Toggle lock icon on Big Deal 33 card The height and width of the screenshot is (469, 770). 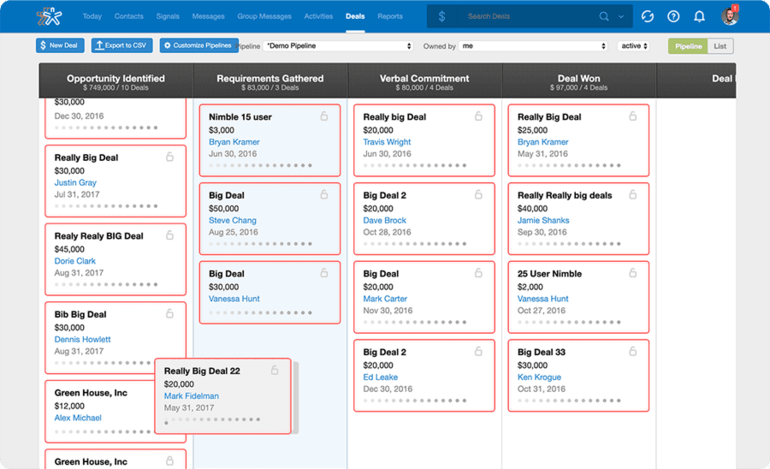633,351
